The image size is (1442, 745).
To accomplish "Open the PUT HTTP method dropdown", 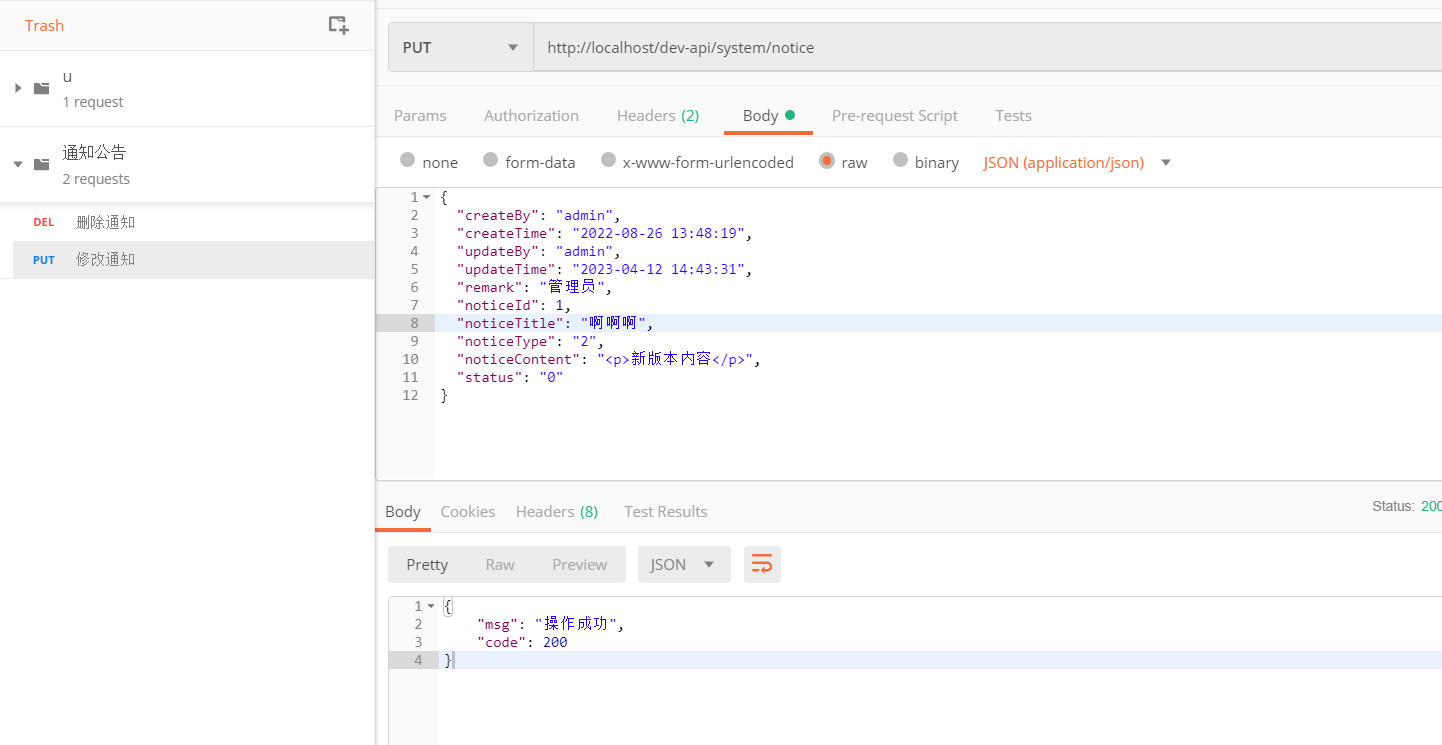I will coord(460,47).
